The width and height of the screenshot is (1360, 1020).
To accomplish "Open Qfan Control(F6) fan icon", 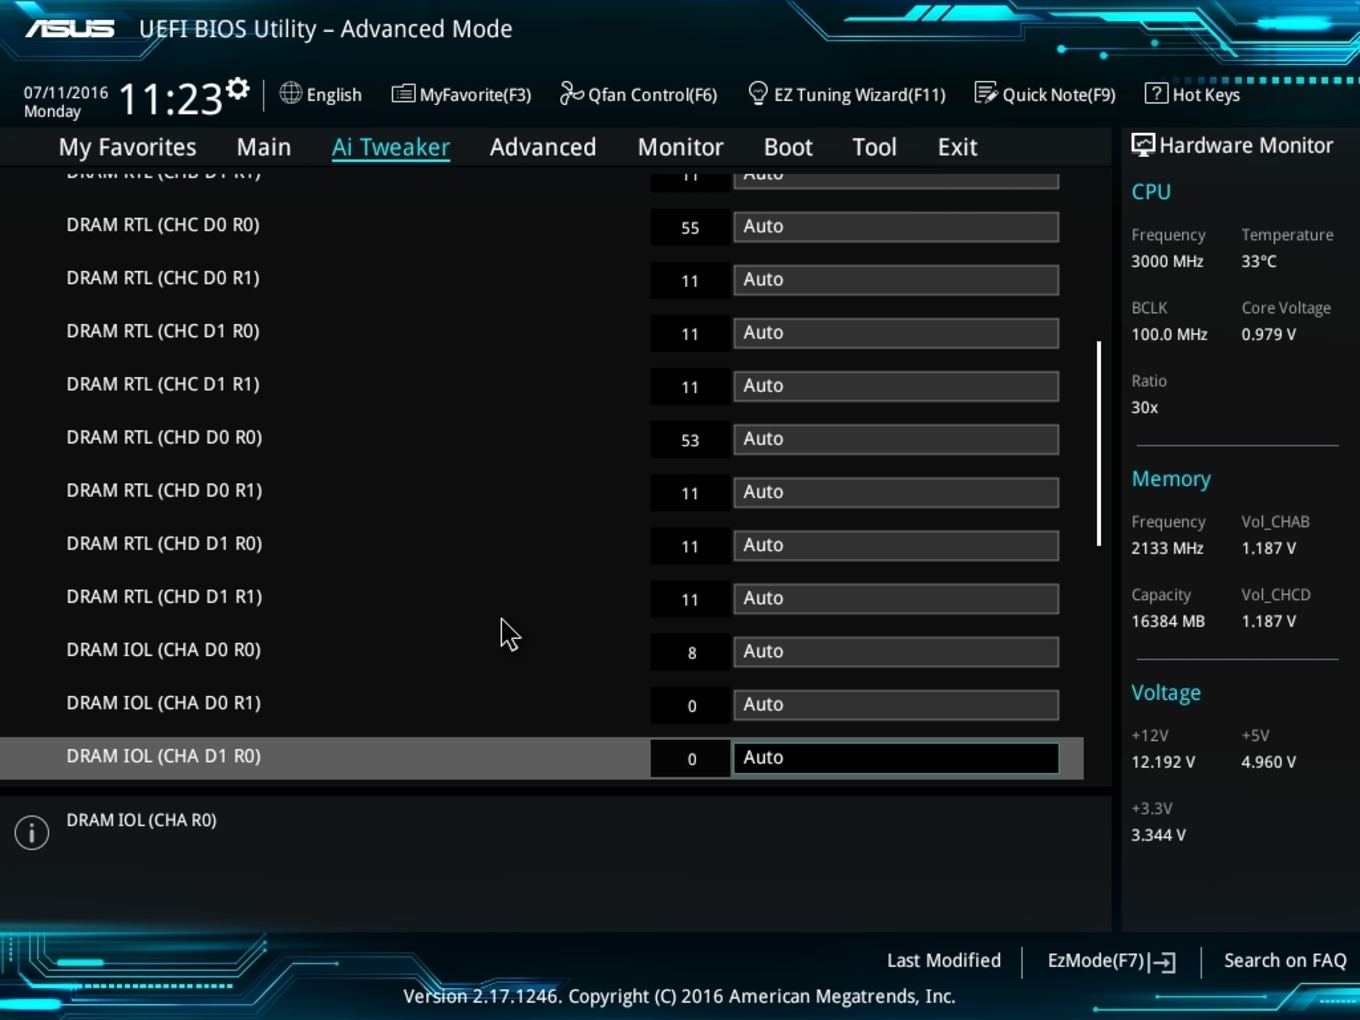I will pos(571,93).
